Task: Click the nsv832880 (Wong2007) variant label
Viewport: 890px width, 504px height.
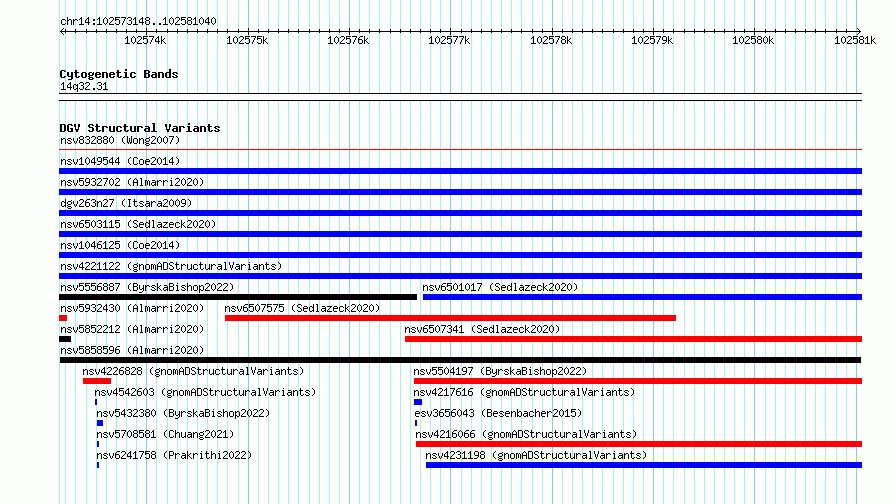Action: tap(120, 140)
